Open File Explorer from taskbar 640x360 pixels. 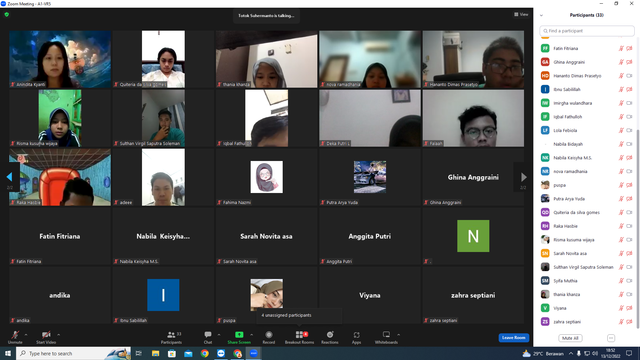(156, 353)
